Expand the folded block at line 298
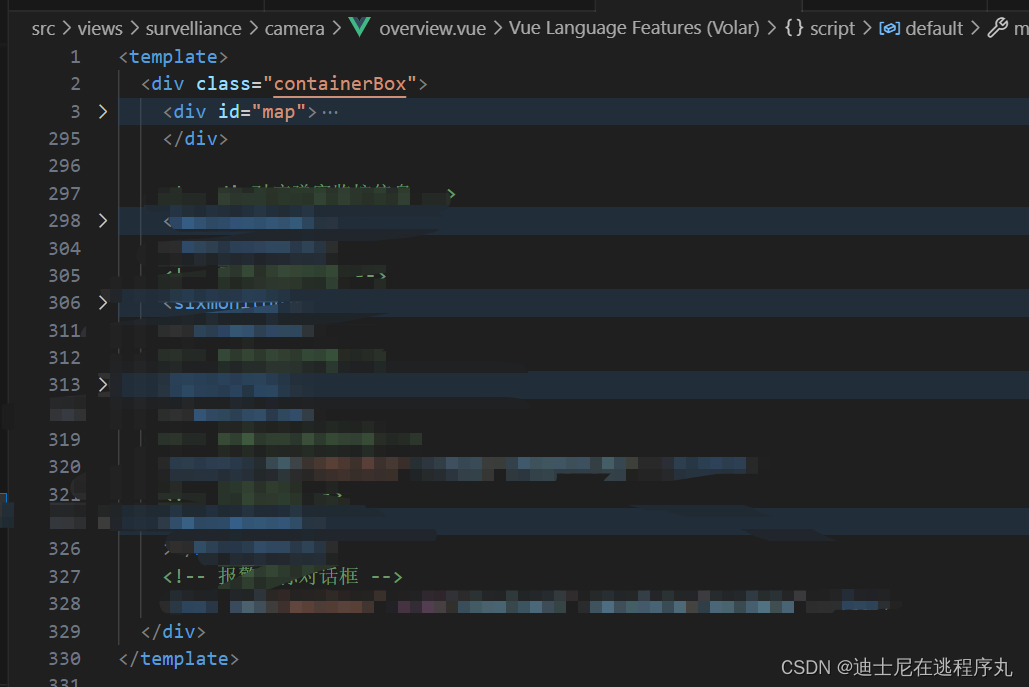The image size is (1029, 687). (102, 220)
